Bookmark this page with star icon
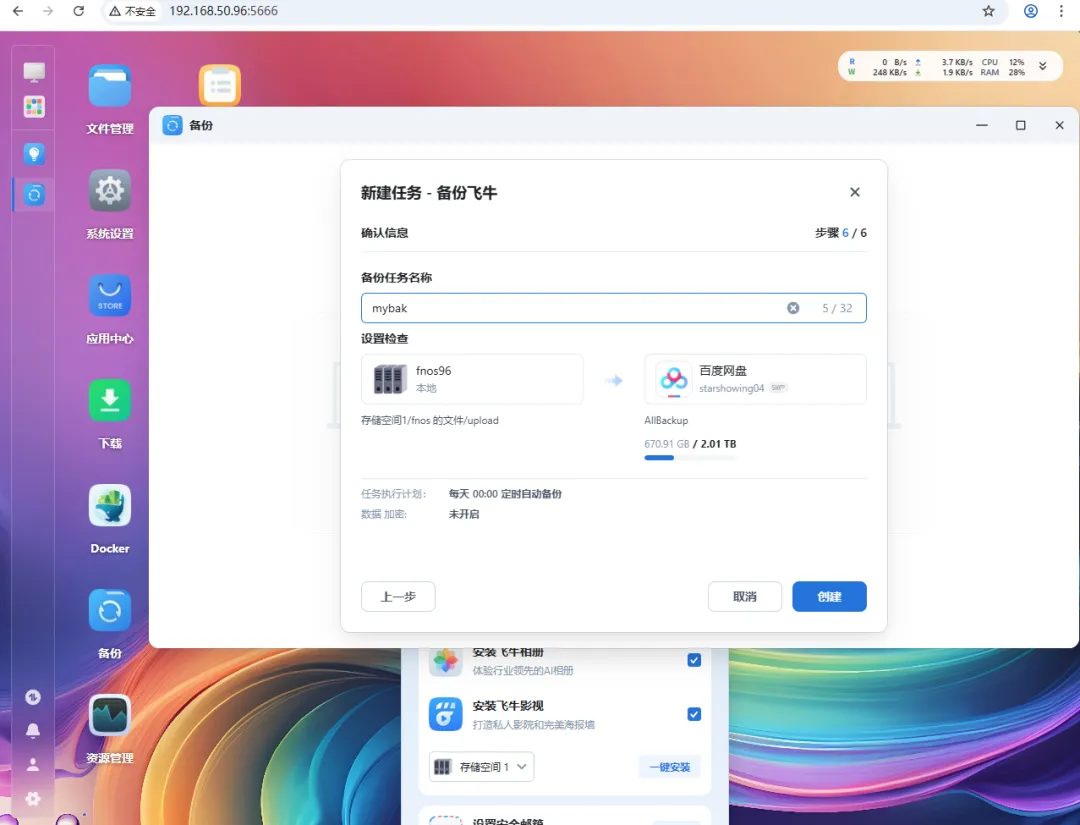Viewport: 1080px width, 825px height. [988, 11]
